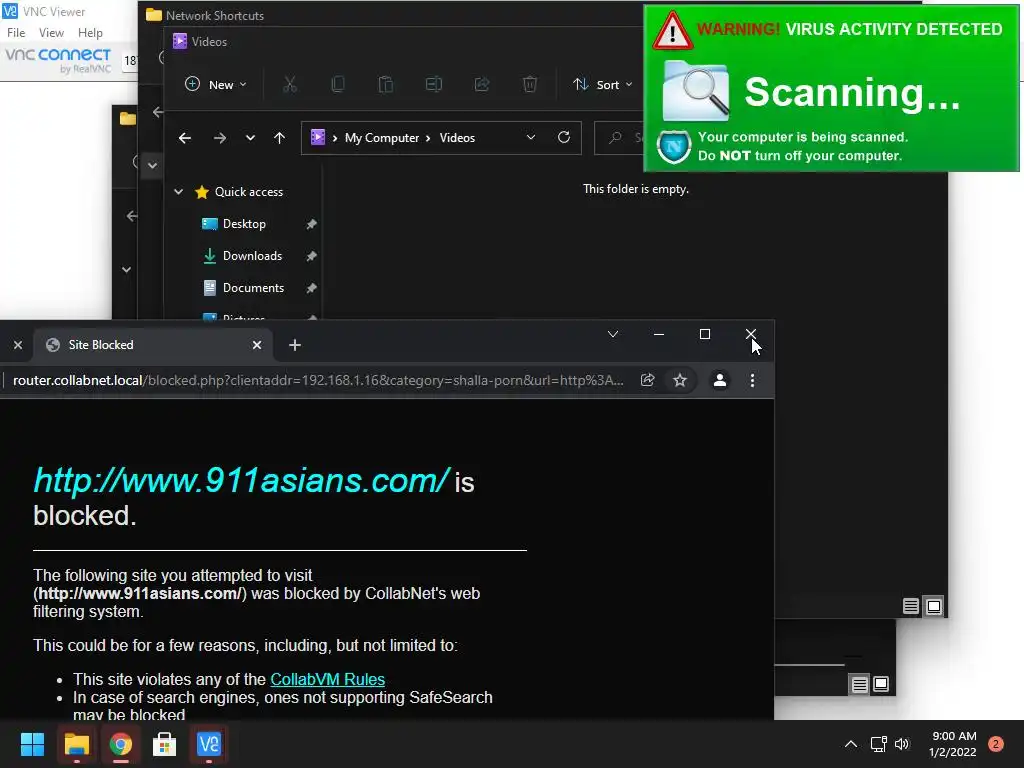Unpin Documents using its pin icon
This screenshot has height=768, width=1024.
pos(312,288)
